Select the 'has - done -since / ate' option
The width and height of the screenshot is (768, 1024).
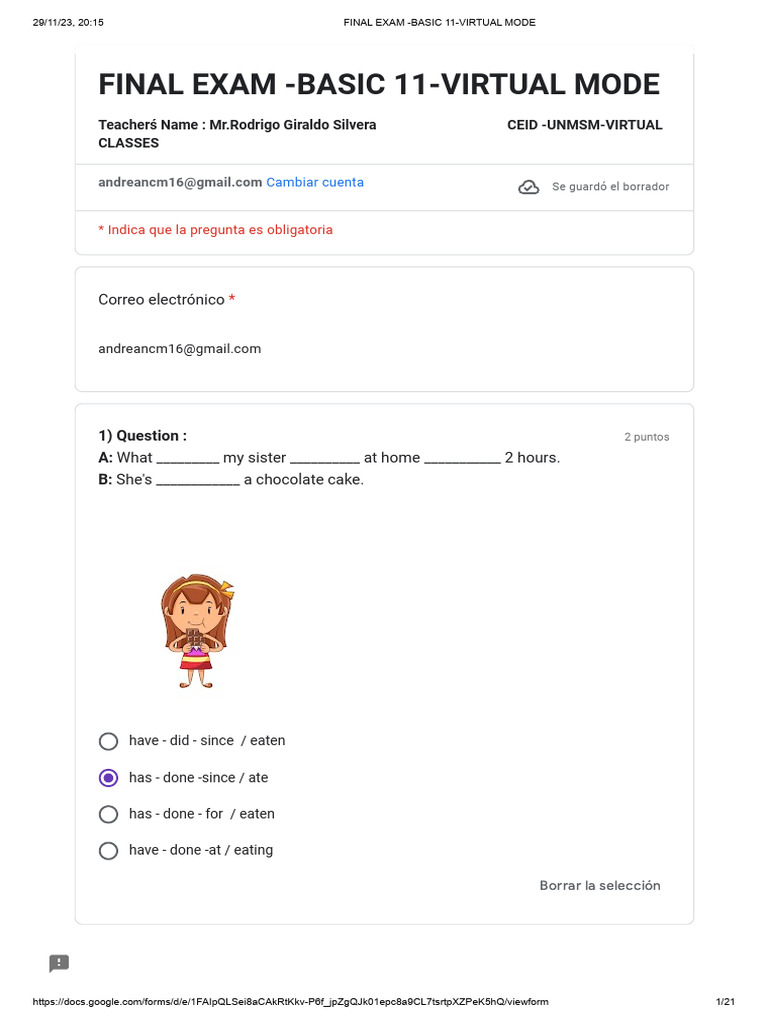(x=109, y=778)
